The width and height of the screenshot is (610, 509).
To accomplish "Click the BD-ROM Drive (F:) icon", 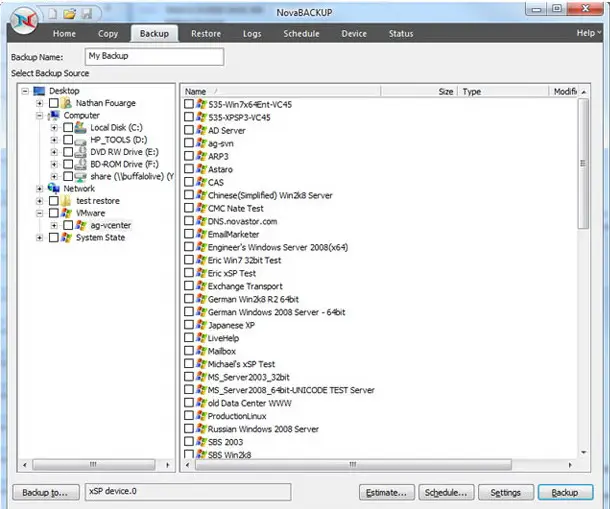I will 81,164.
